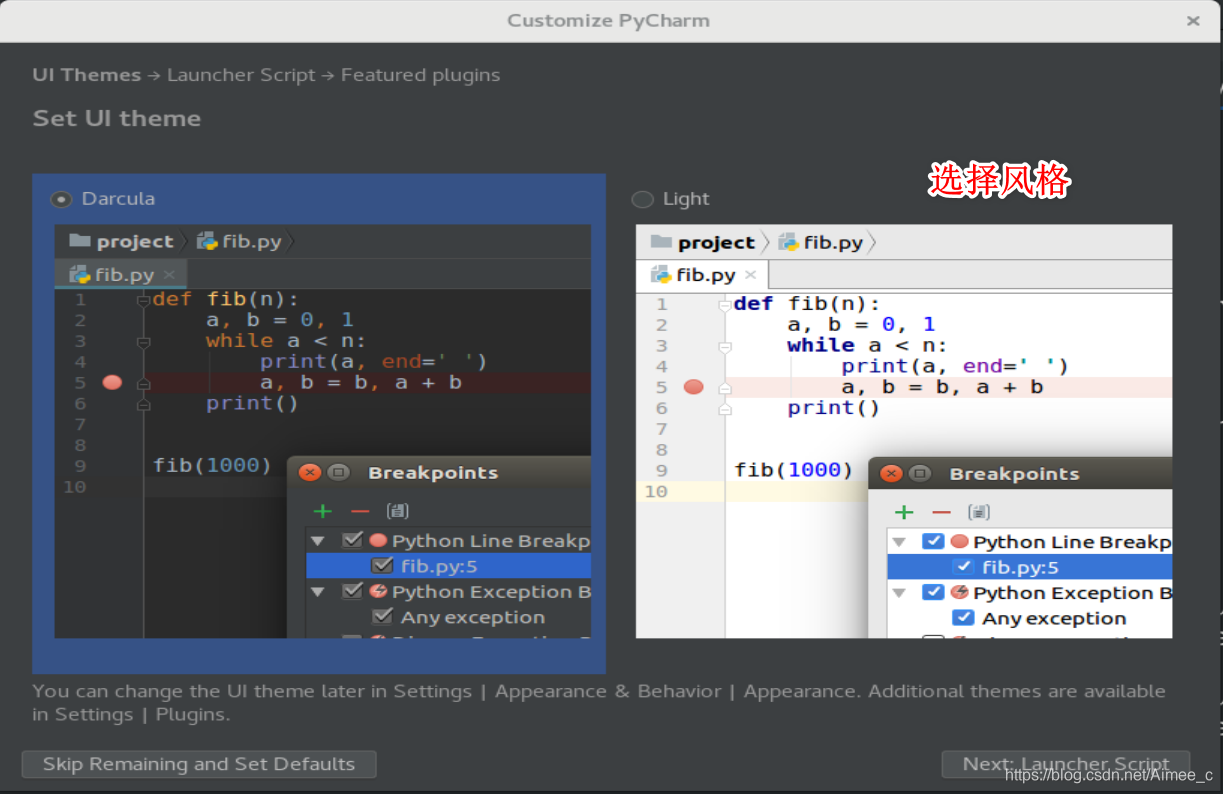1223x794 pixels.
Task: Click Python Exception Breakpoint icon in Darcula preview
Action: 378,591
